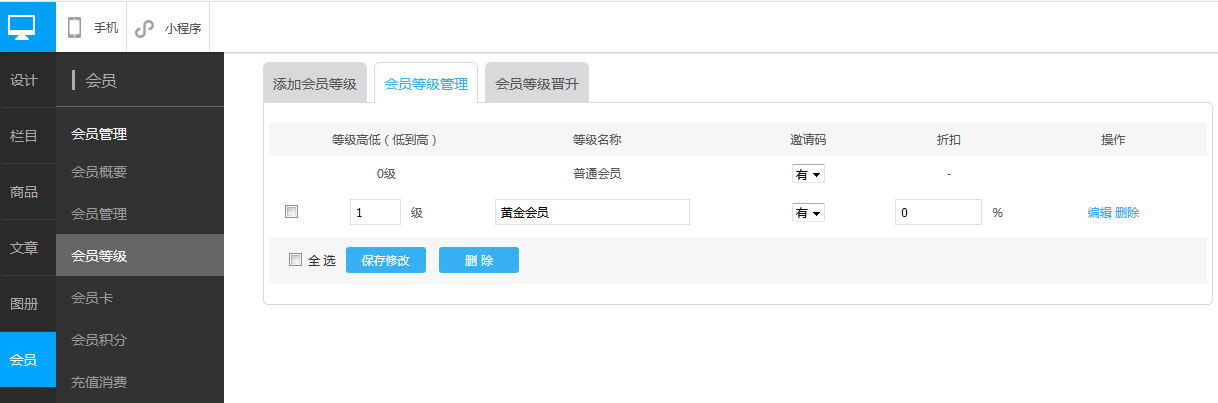Image resolution: width=1218 pixels, height=403 pixels.
Task: Go to 会员积分 sidebar item
Action: click(99, 340)
